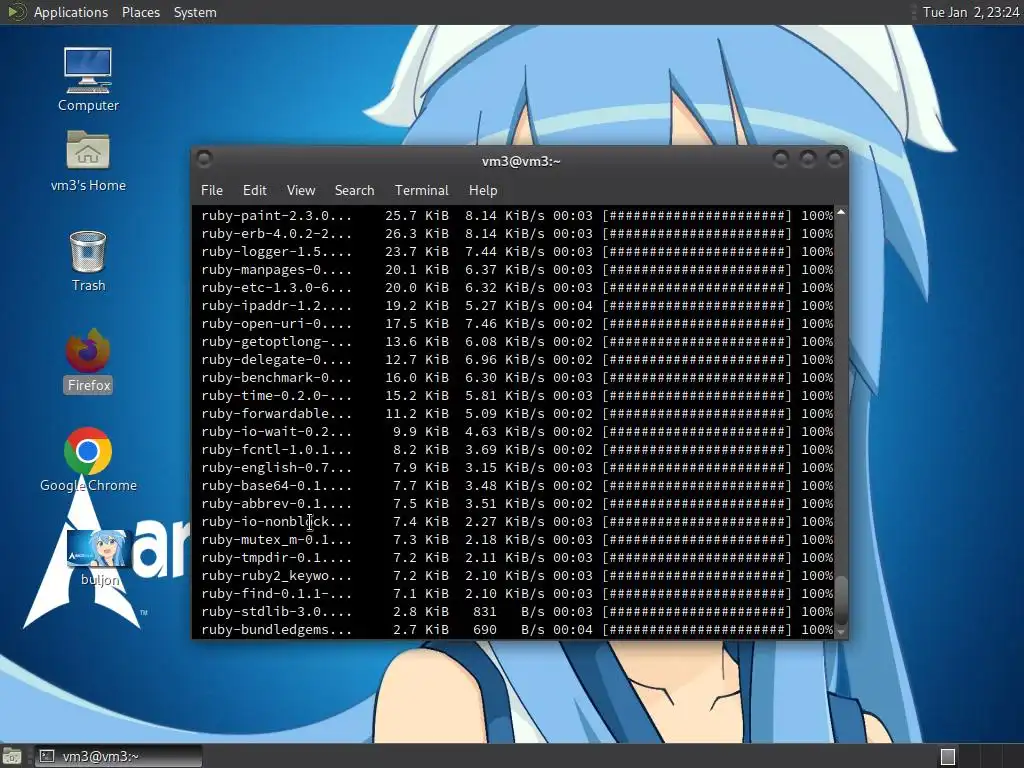Click the vm3@vm3:~ terminal title bar text
Image resolution: width=1024 pixels, height=768 pixels.
(x=521, y=161)
